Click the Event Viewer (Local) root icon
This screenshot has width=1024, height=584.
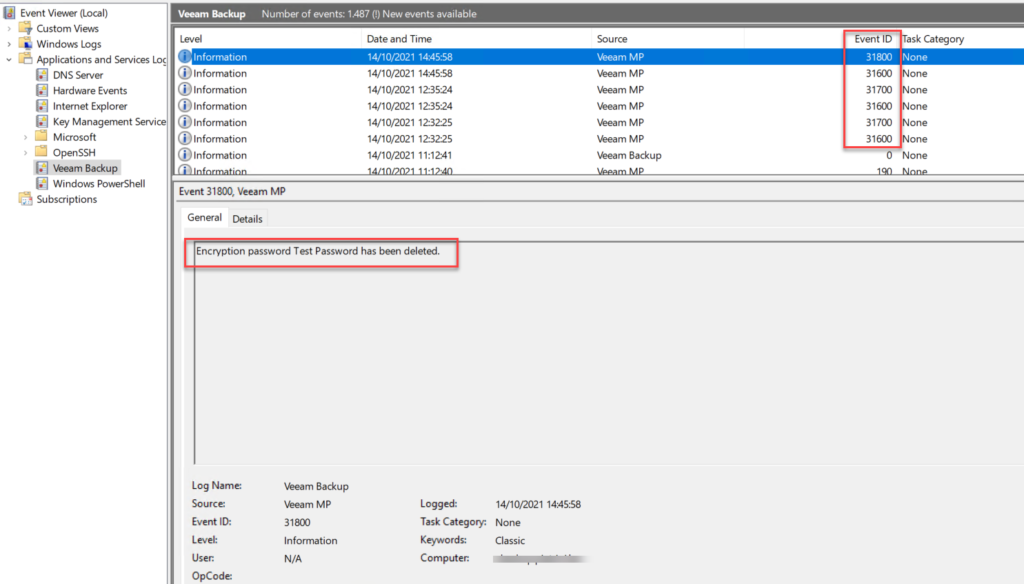coord(9,12)
